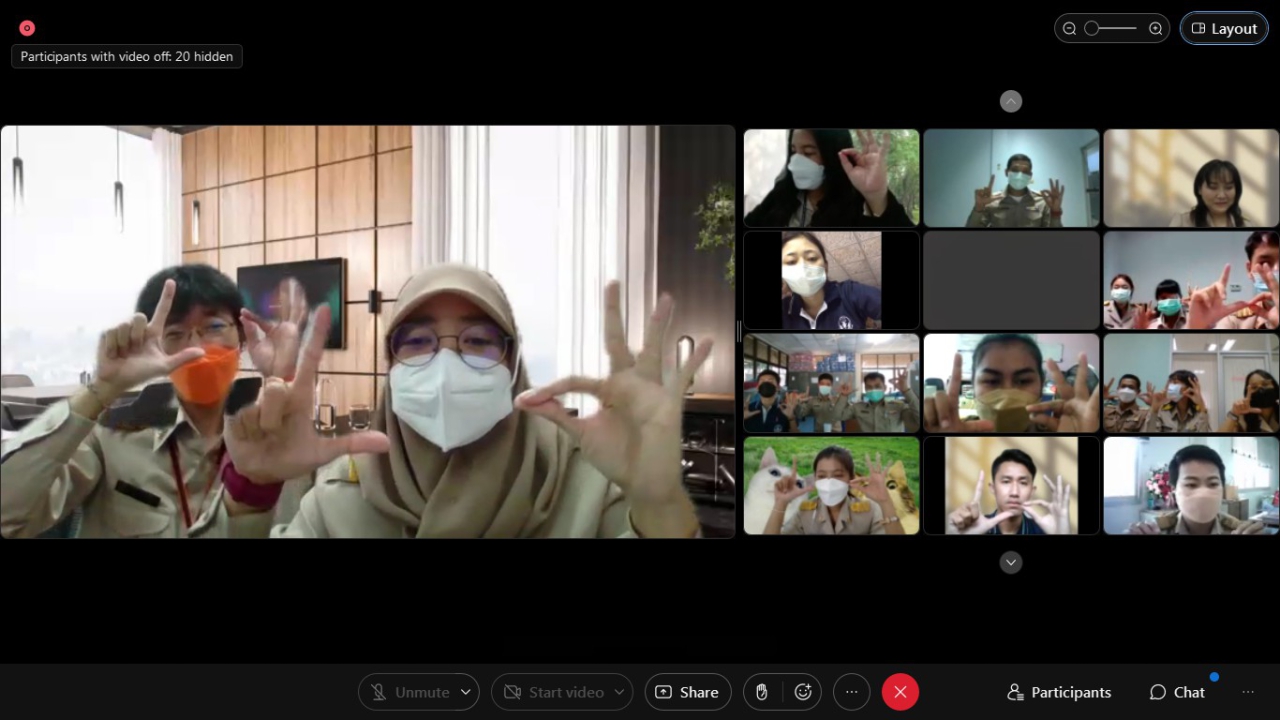Open the emoji reactions icon
This screenshot has height=720, width=1280.
(803, 692)
